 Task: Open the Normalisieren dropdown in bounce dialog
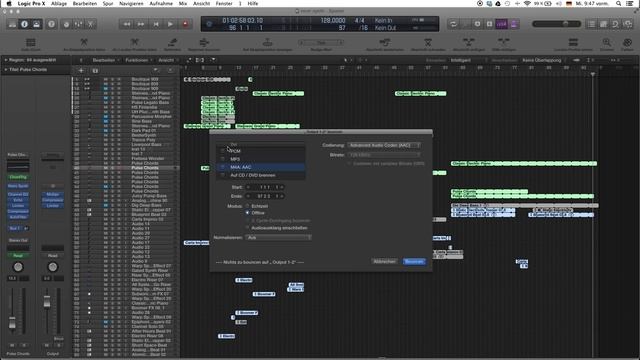tap(279, 238)
